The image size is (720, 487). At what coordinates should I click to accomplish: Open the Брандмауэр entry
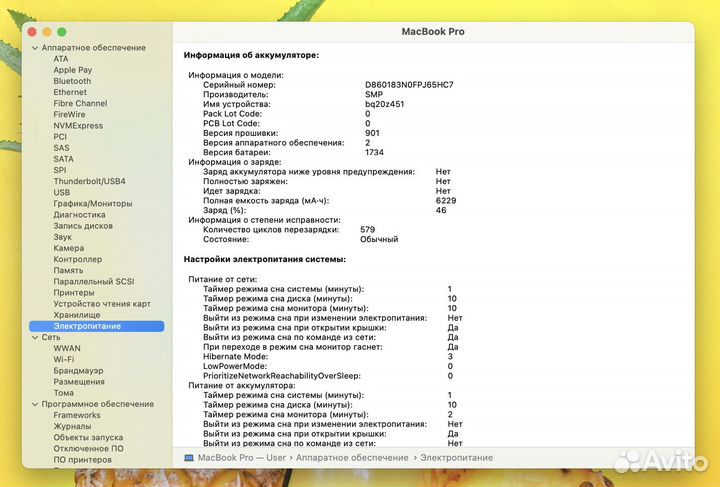pos(79,370)
